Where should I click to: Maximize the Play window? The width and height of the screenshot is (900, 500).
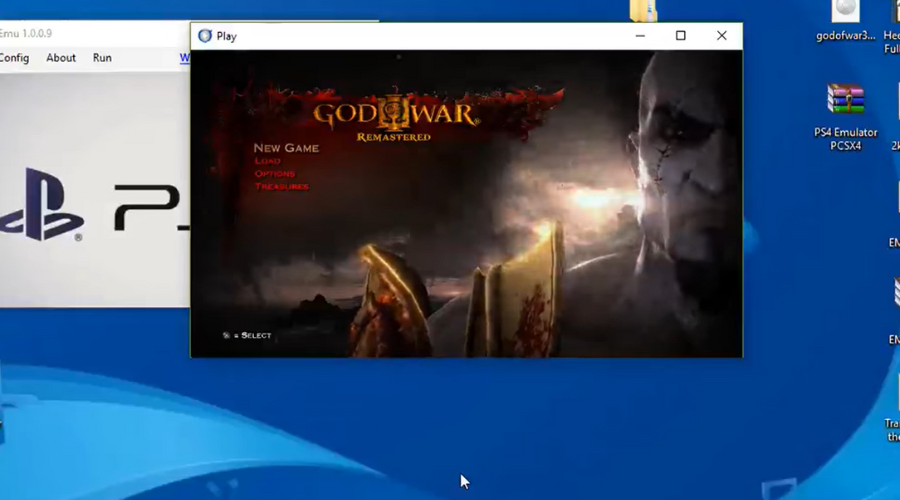coord(681,36)
